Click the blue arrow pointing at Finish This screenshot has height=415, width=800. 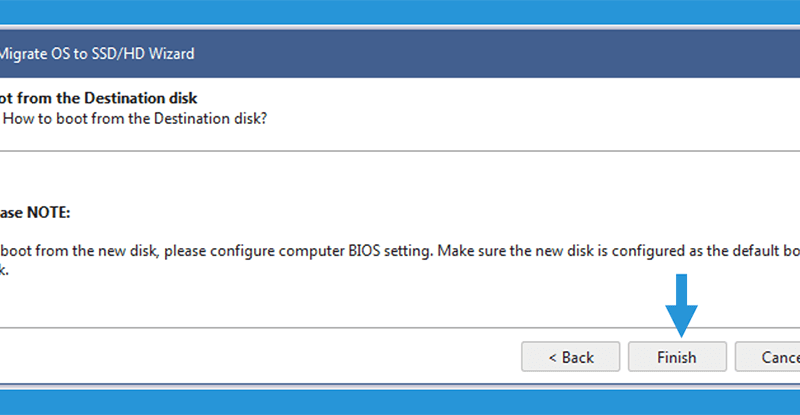tap(681, 305)
